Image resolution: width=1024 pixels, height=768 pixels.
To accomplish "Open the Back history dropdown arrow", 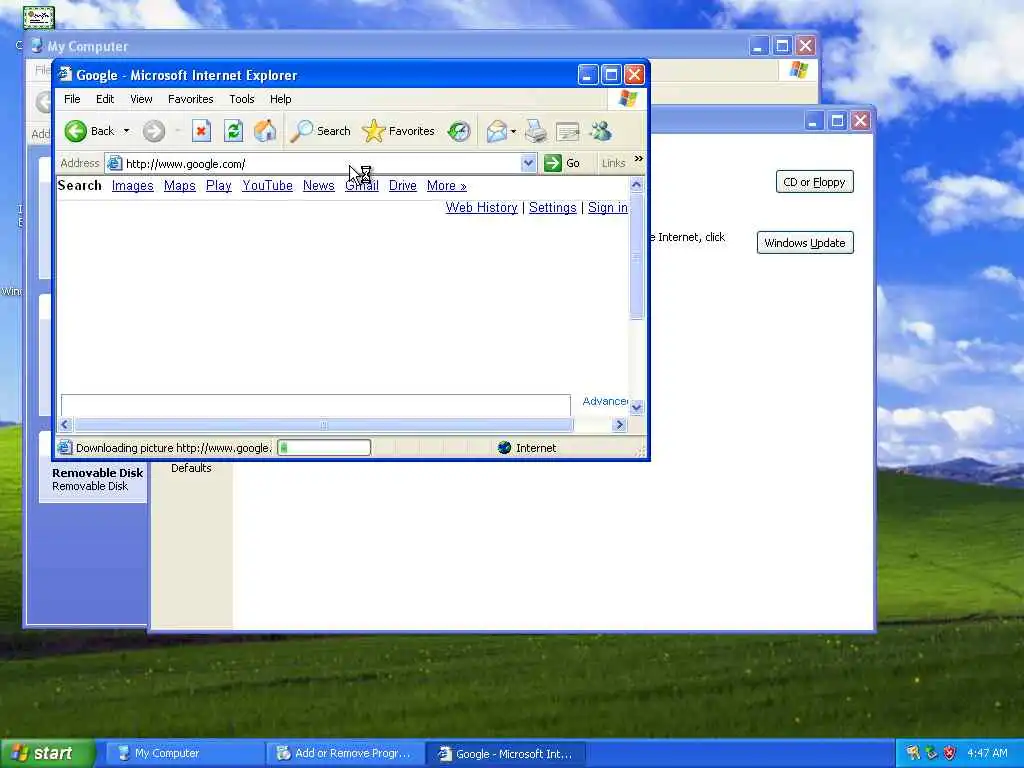I will coord(126,131).
